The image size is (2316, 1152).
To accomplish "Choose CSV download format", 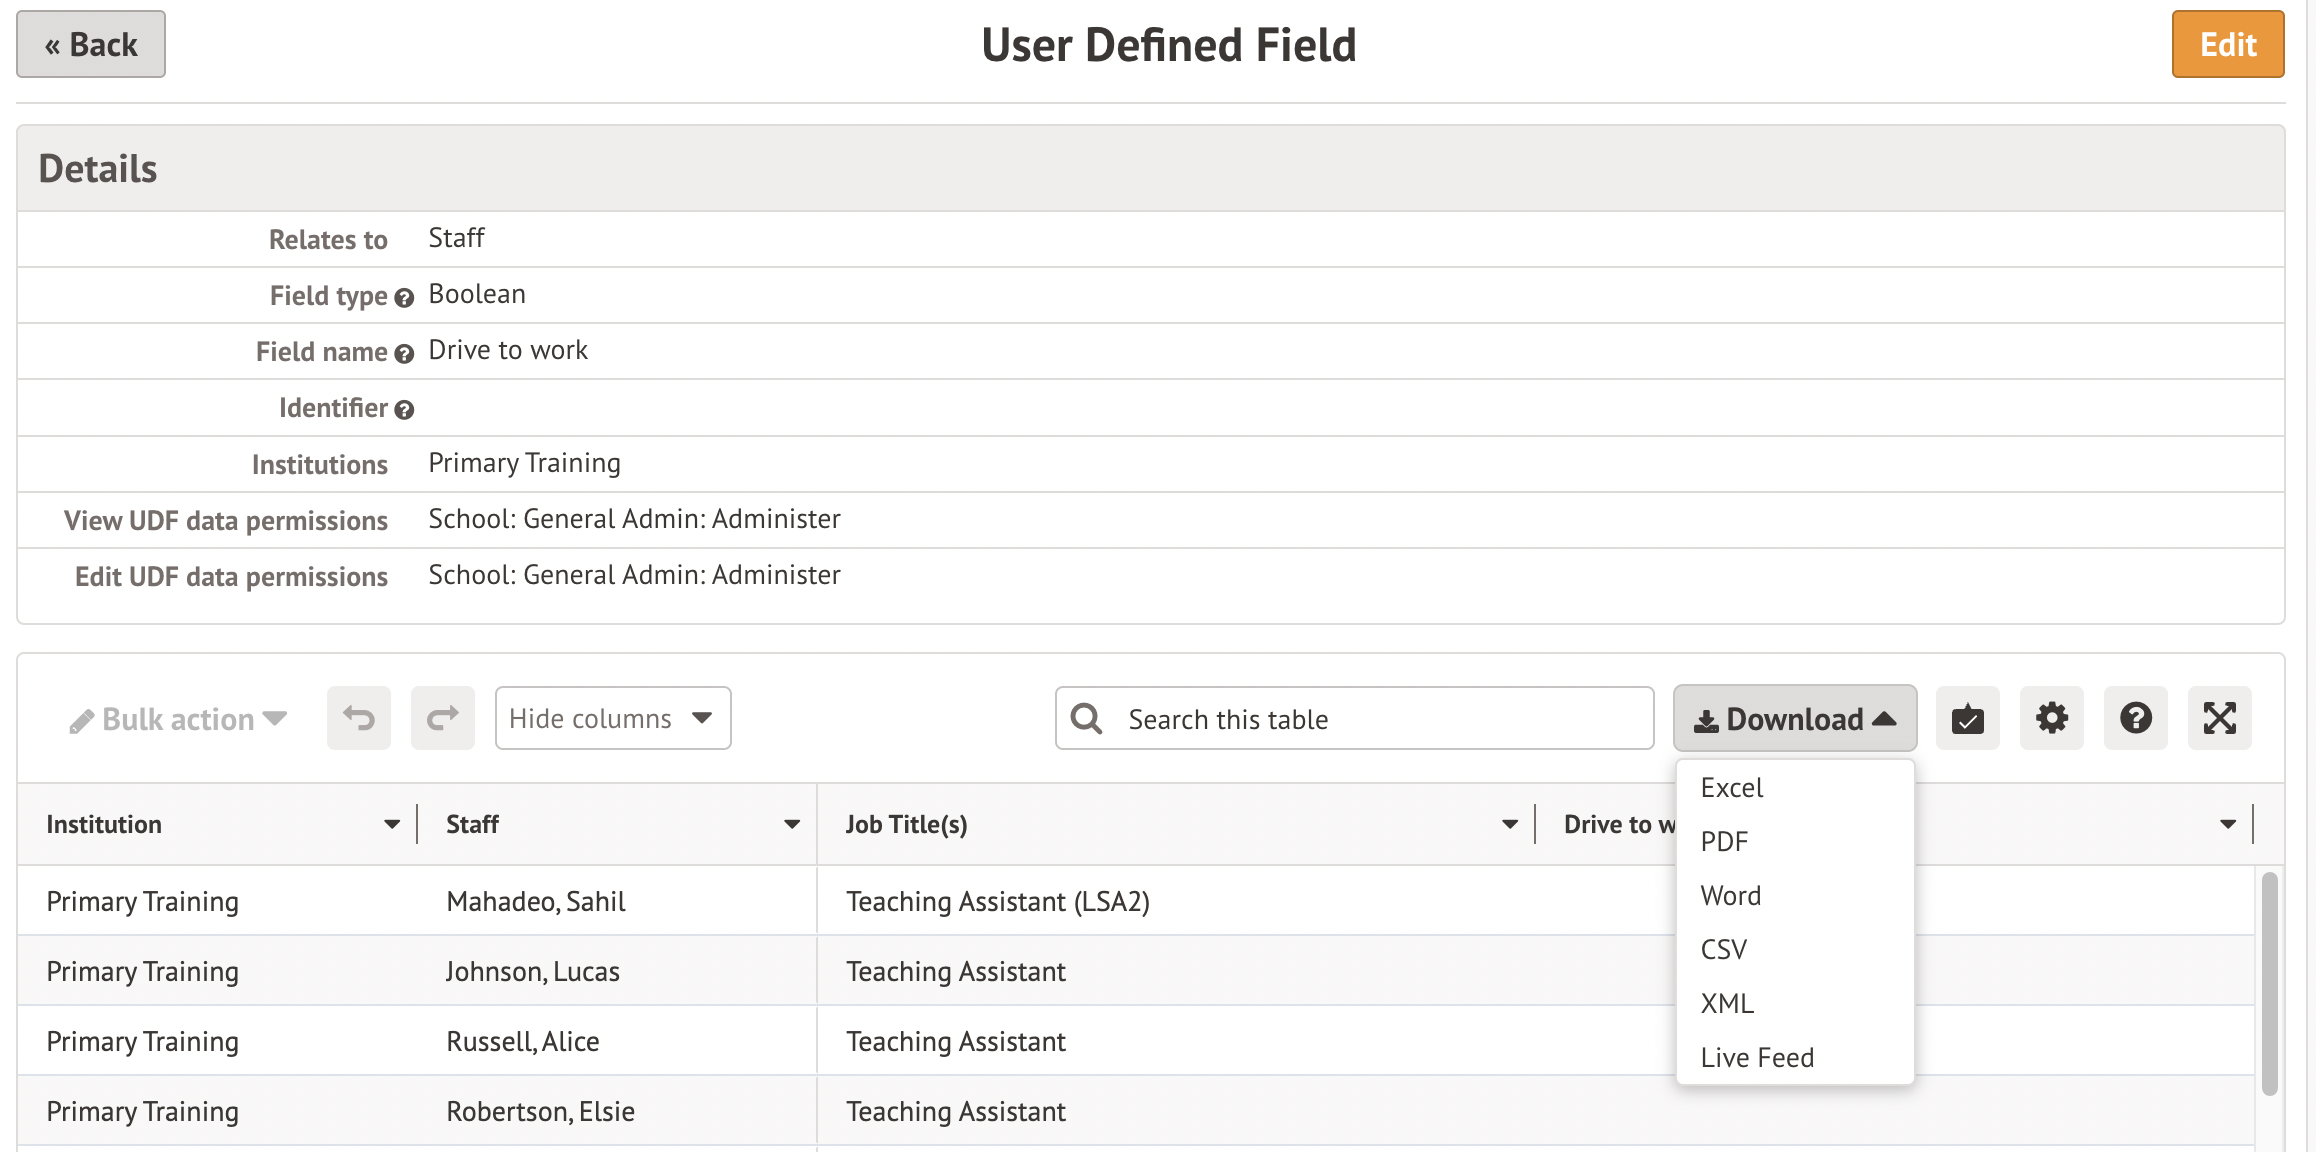I will (1724, 950).
